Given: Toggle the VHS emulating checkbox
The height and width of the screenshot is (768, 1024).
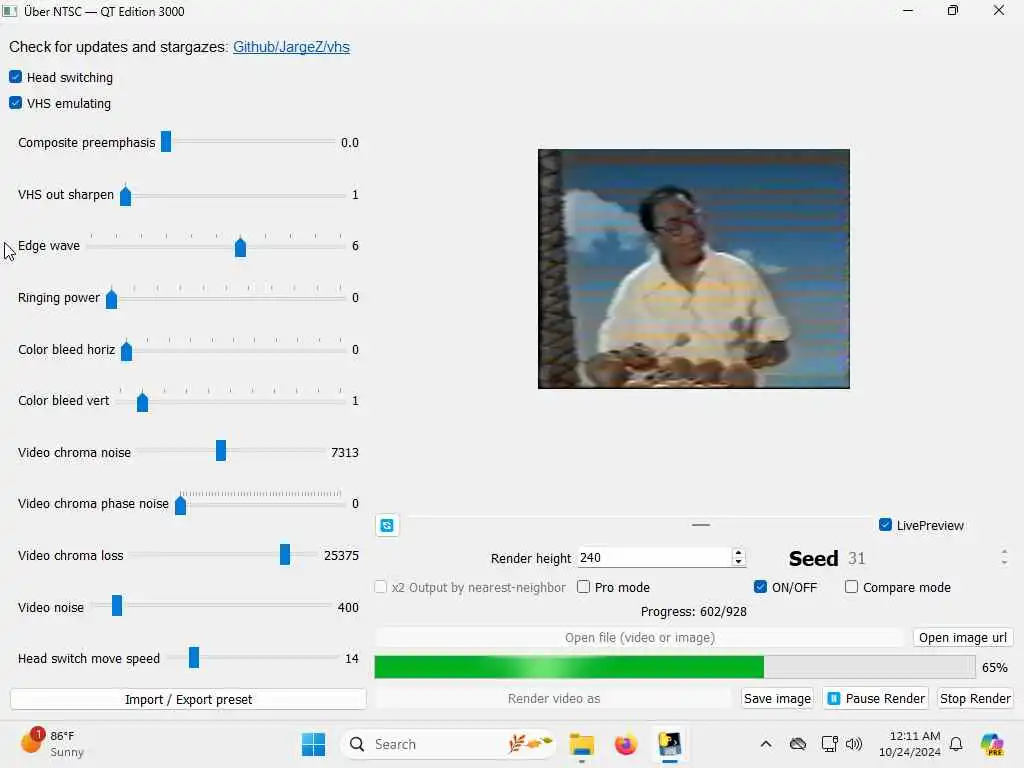Looking at the screenshot, I should point(16,103).
